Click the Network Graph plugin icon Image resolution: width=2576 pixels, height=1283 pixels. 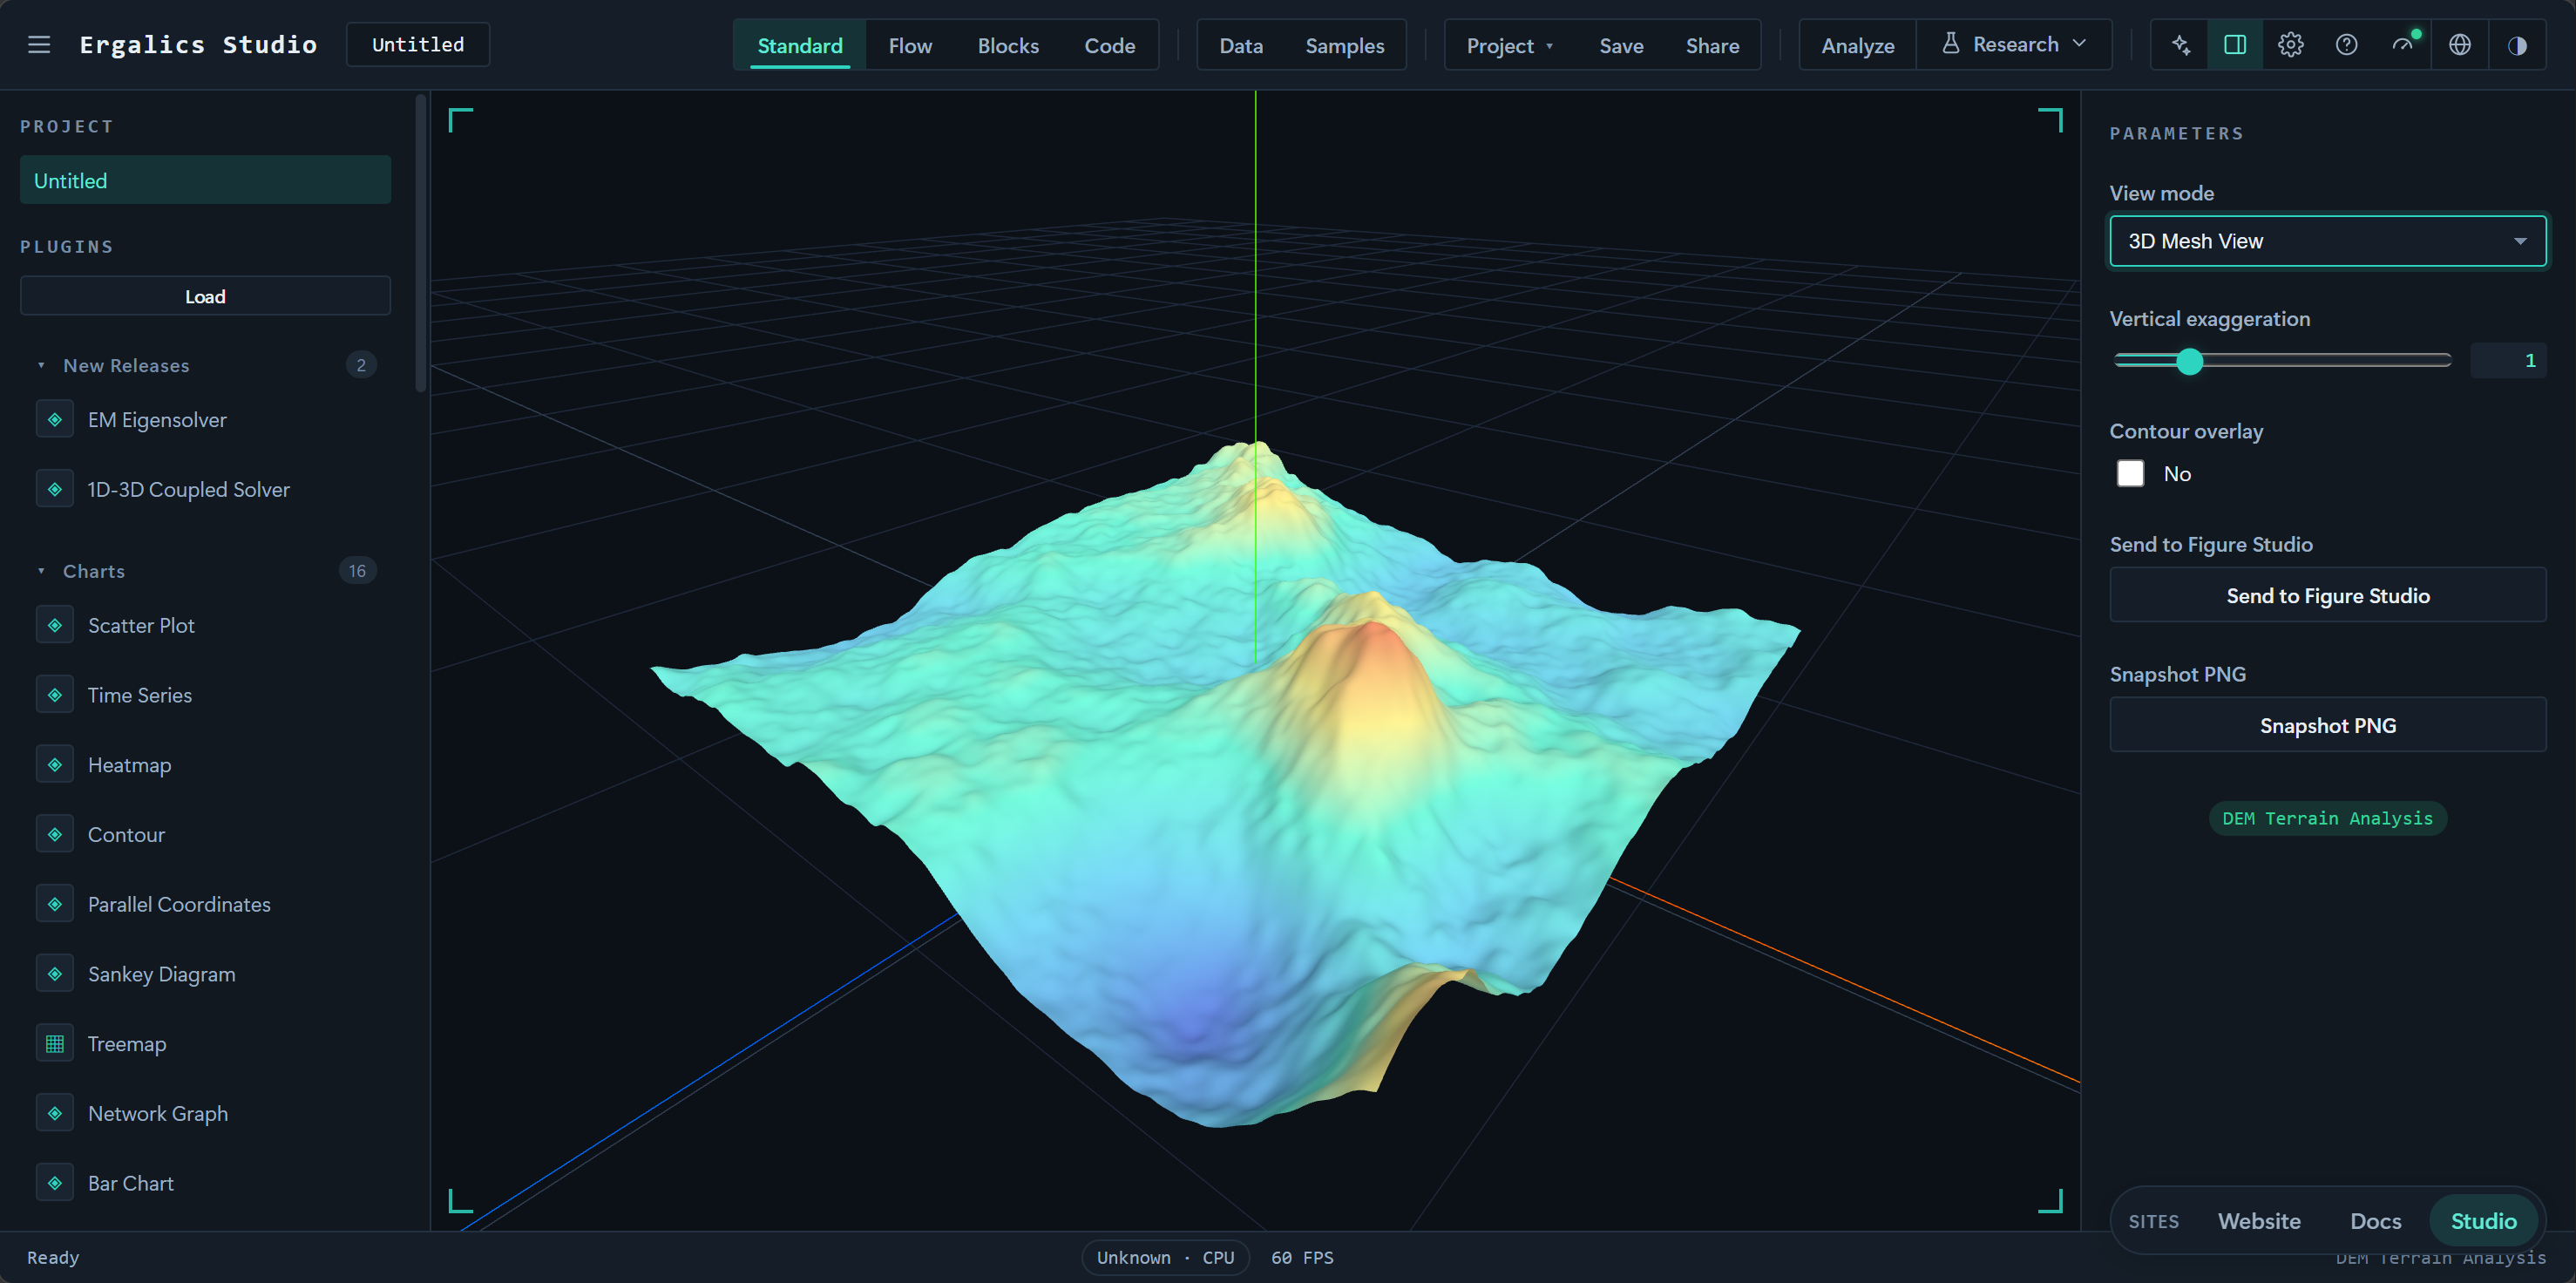click(x=55, y=1113)
